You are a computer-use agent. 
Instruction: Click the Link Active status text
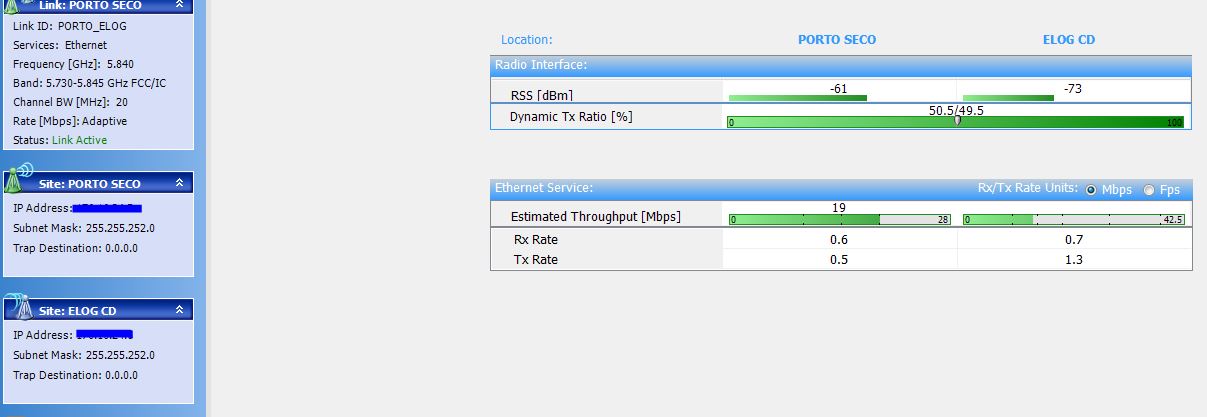[79, 140]
